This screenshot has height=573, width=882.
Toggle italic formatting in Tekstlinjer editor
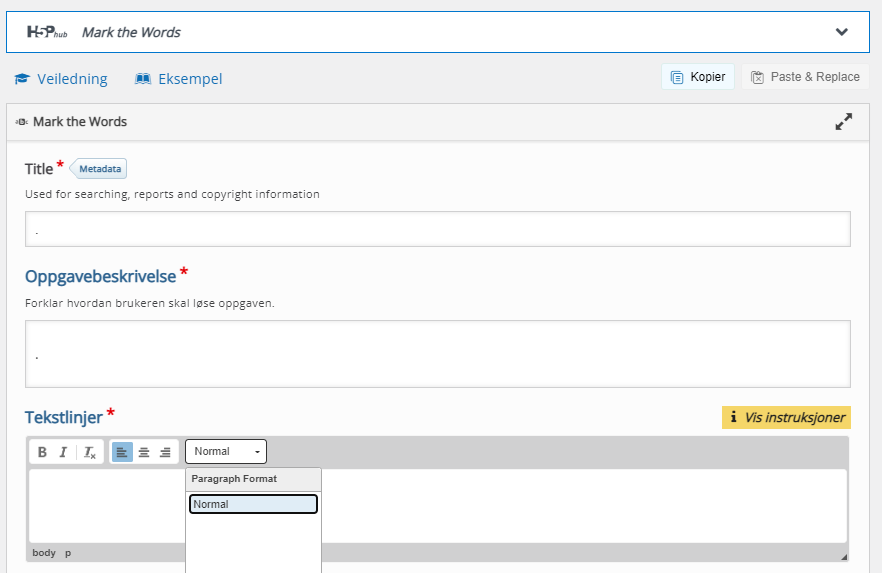coord(64,452)
